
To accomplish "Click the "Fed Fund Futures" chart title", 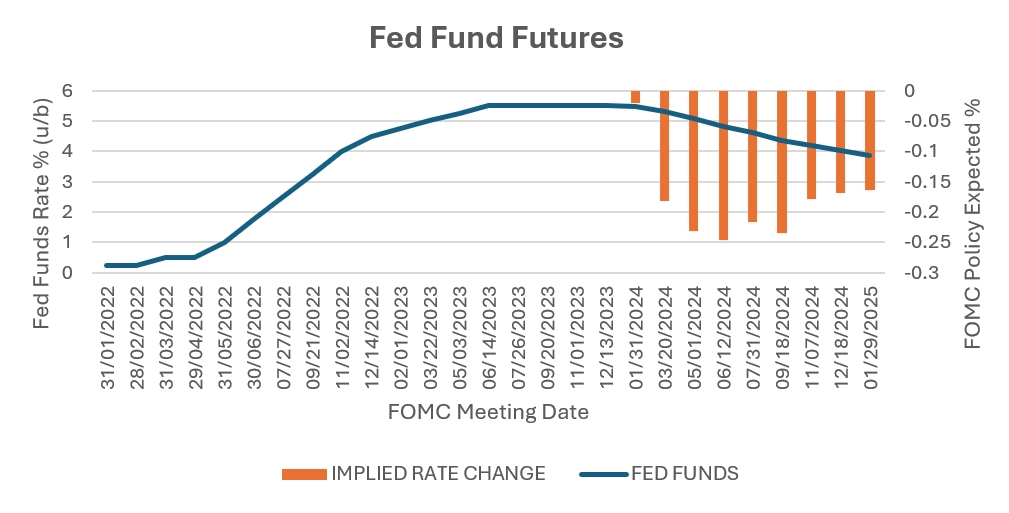I will (x=495, y=39).
